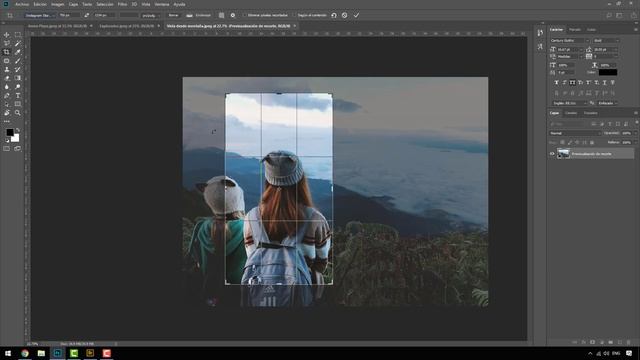
Task: Open the Century Gothic font family dropdown
Action: [569, 40]
